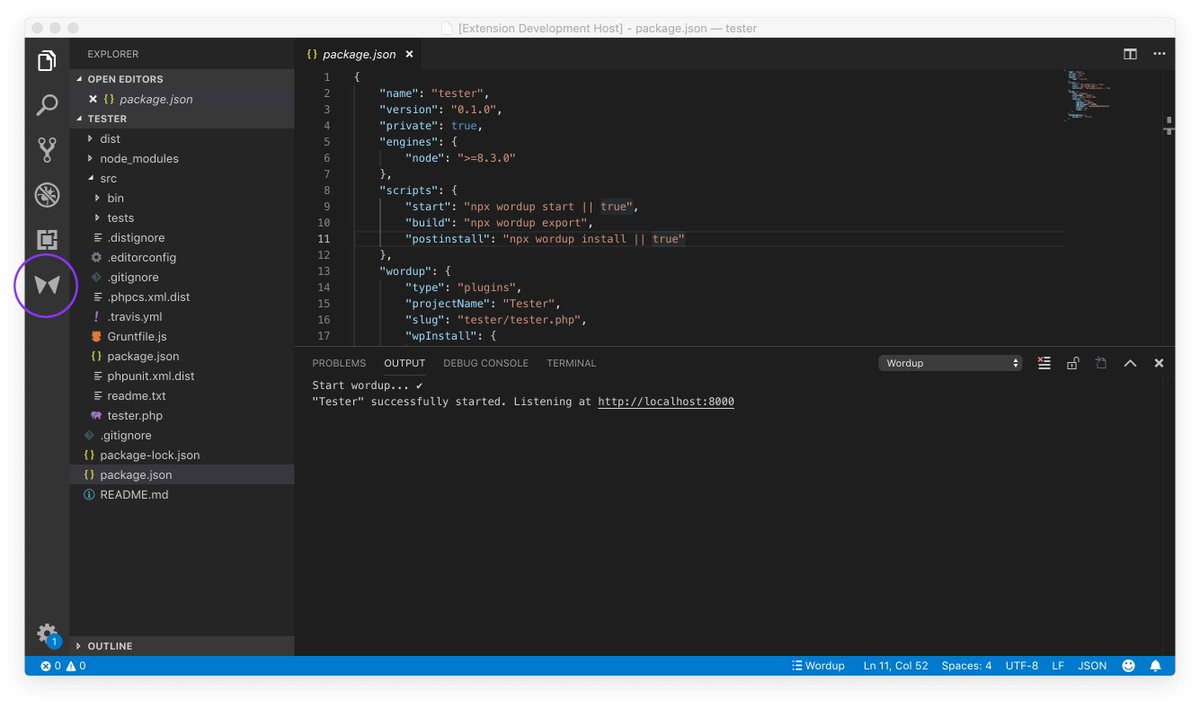Open .editorconfig file
The image size is (1200, 708).
tap(141, 257)
